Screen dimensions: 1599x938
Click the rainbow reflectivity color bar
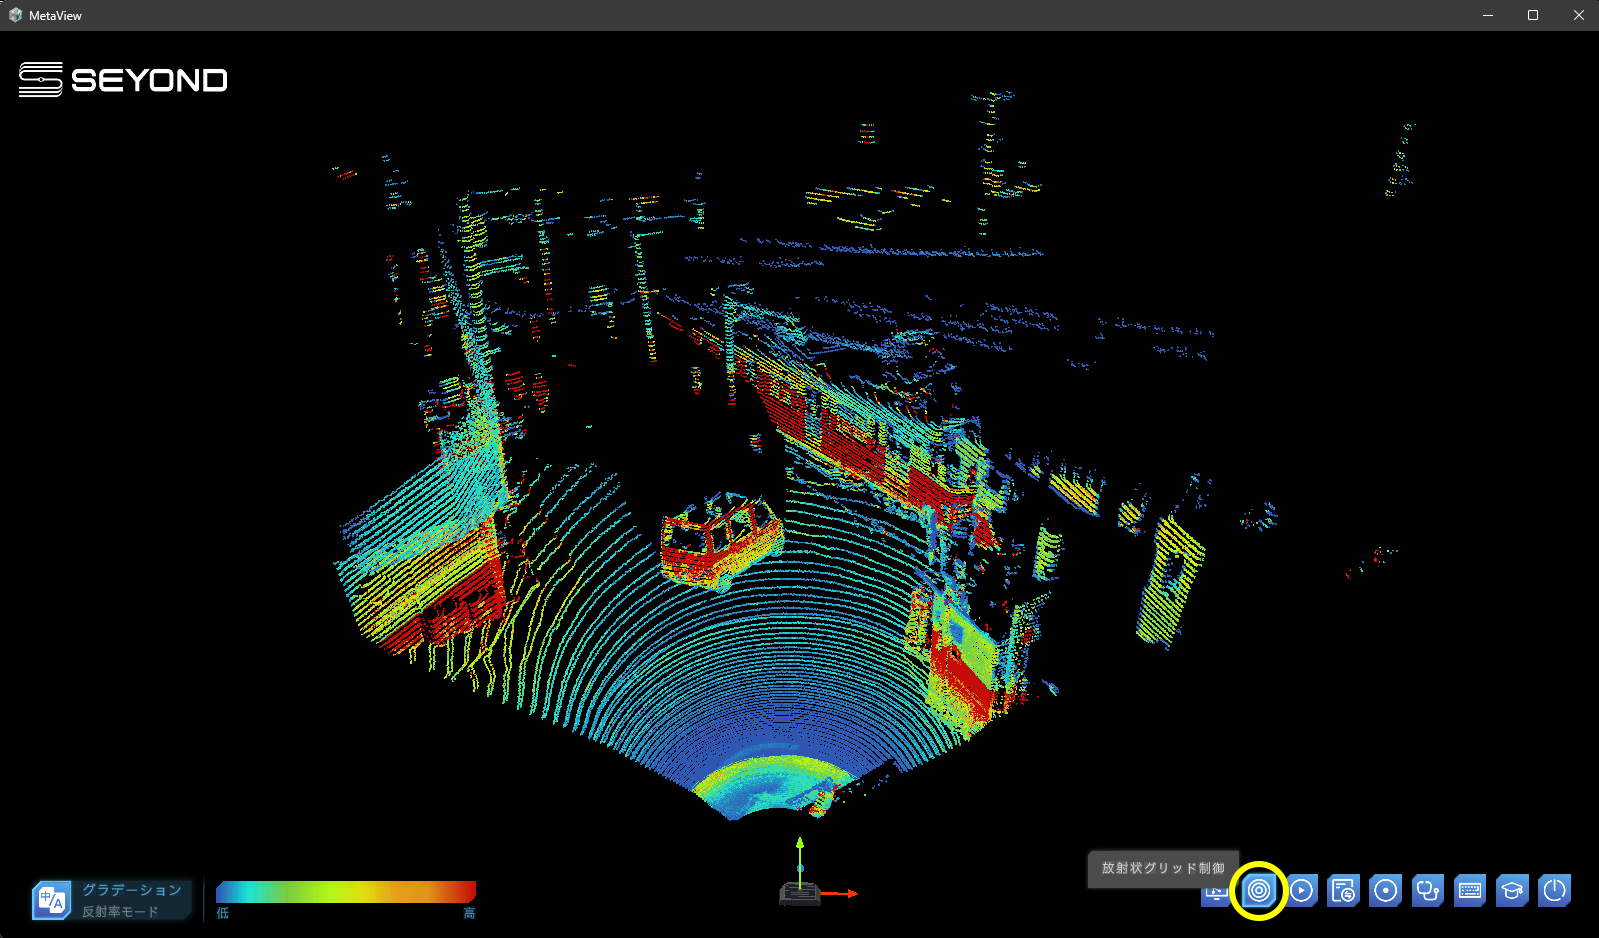pyautogui.click(x=345, y=892)
